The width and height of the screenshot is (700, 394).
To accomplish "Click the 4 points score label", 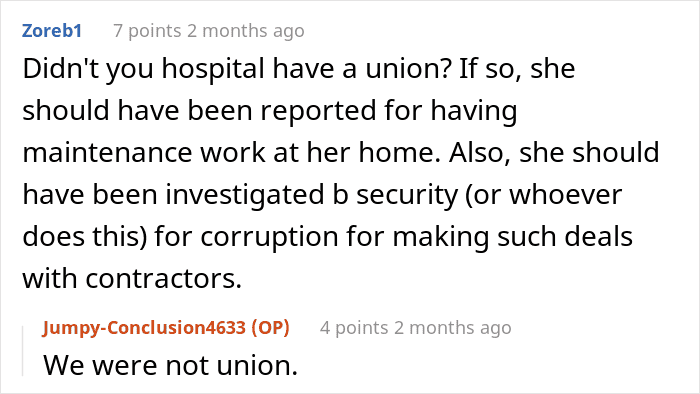I will (354, 328).
